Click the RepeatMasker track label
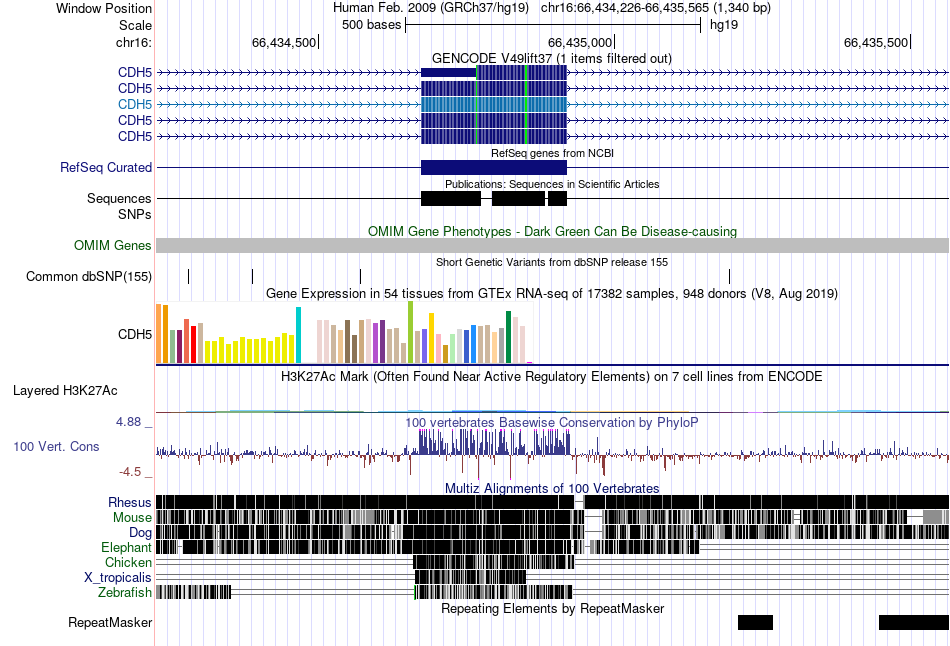The height and width of the screenshot is (646, 950). [x=110, y=622]
